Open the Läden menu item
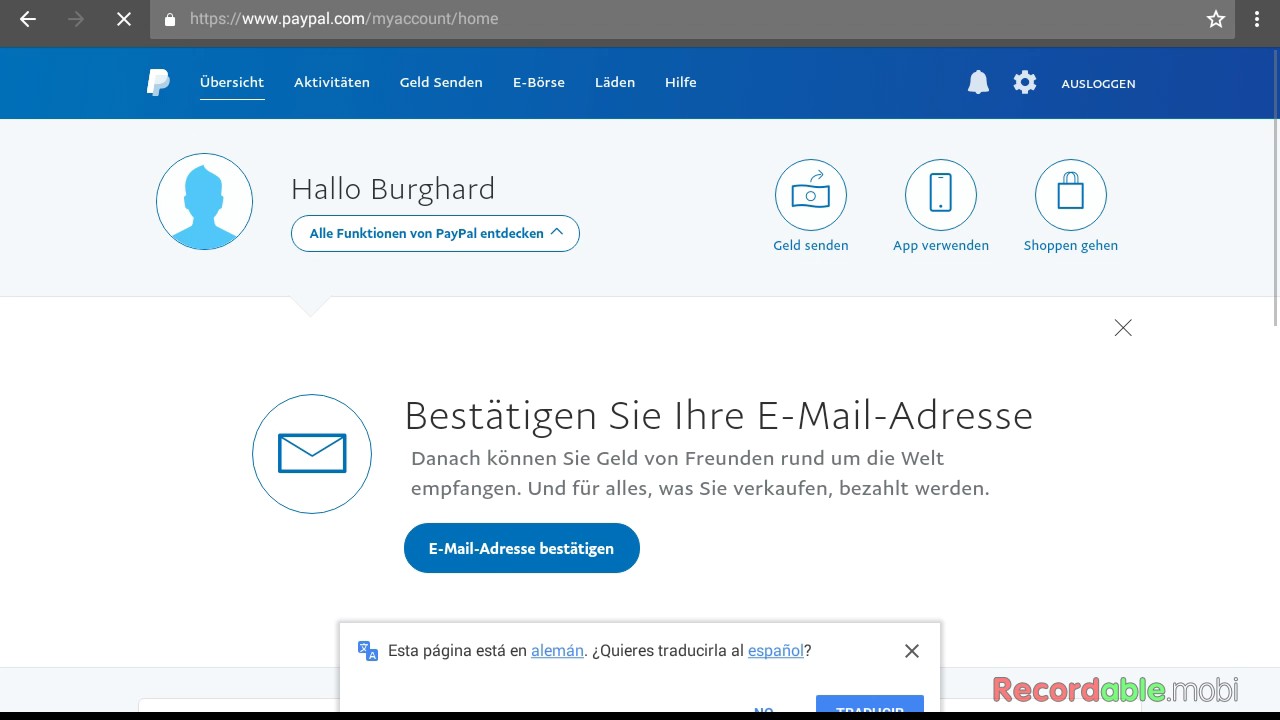This screenshot has height=720, width=1280. coord(615,83)
